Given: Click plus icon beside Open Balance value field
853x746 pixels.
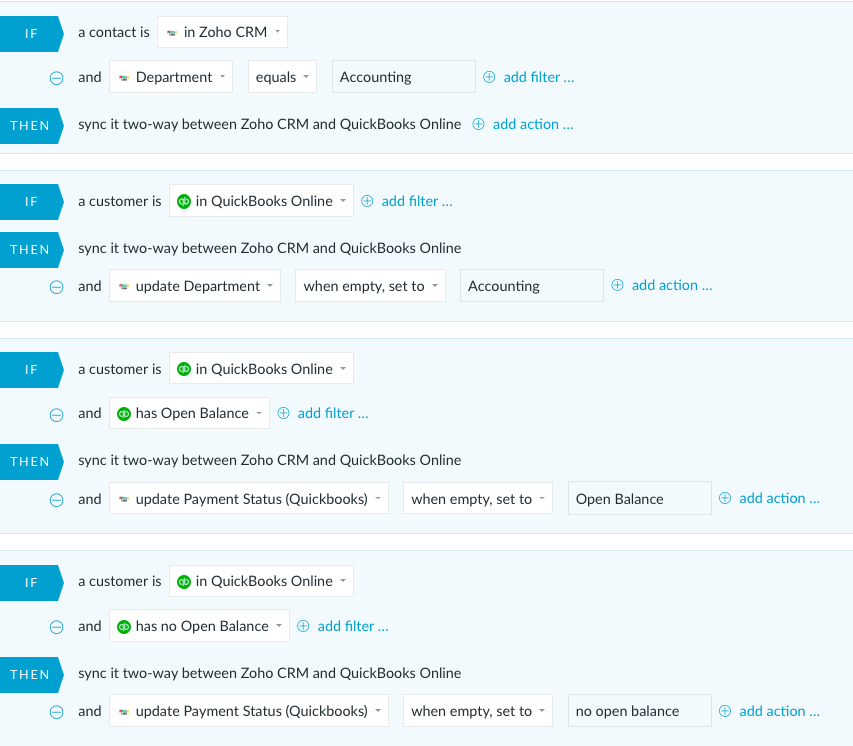Looking at the screenshot, I should pos(725,498).
